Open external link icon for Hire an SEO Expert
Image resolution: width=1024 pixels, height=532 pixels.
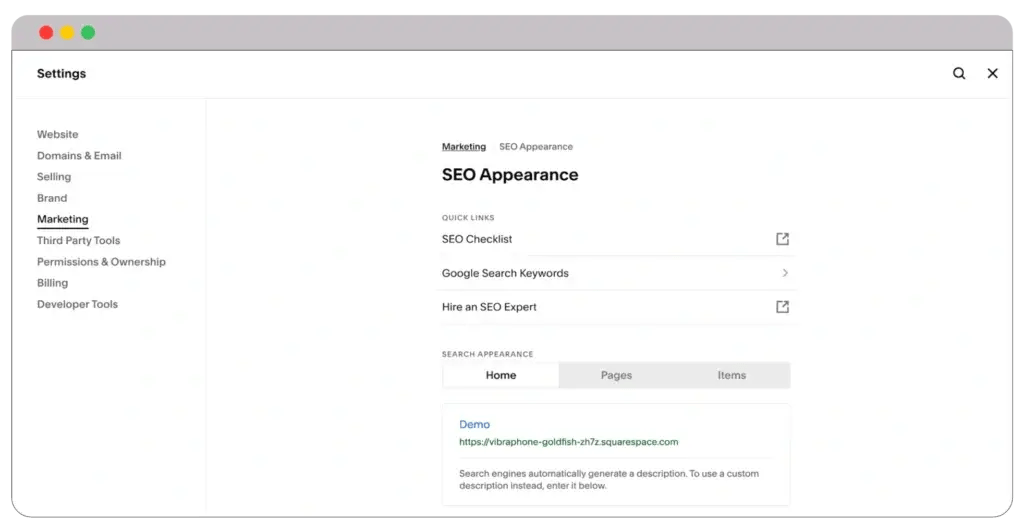[783, 307]
